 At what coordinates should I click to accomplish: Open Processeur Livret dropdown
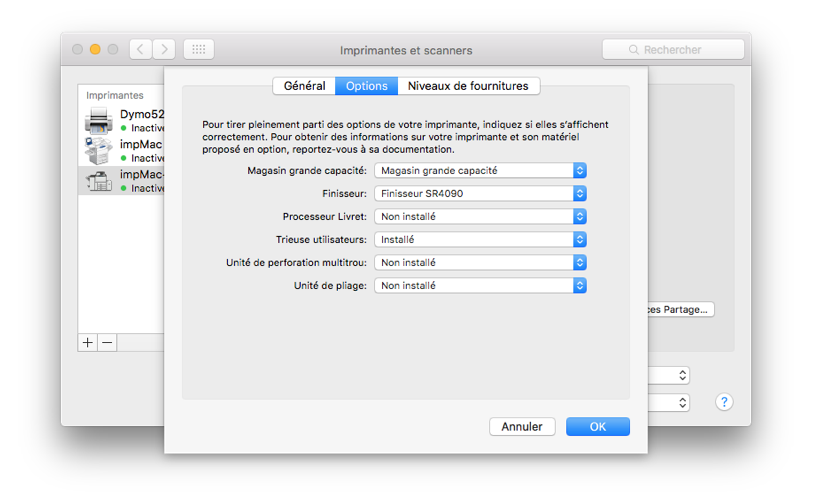click(x=479, y=217)
